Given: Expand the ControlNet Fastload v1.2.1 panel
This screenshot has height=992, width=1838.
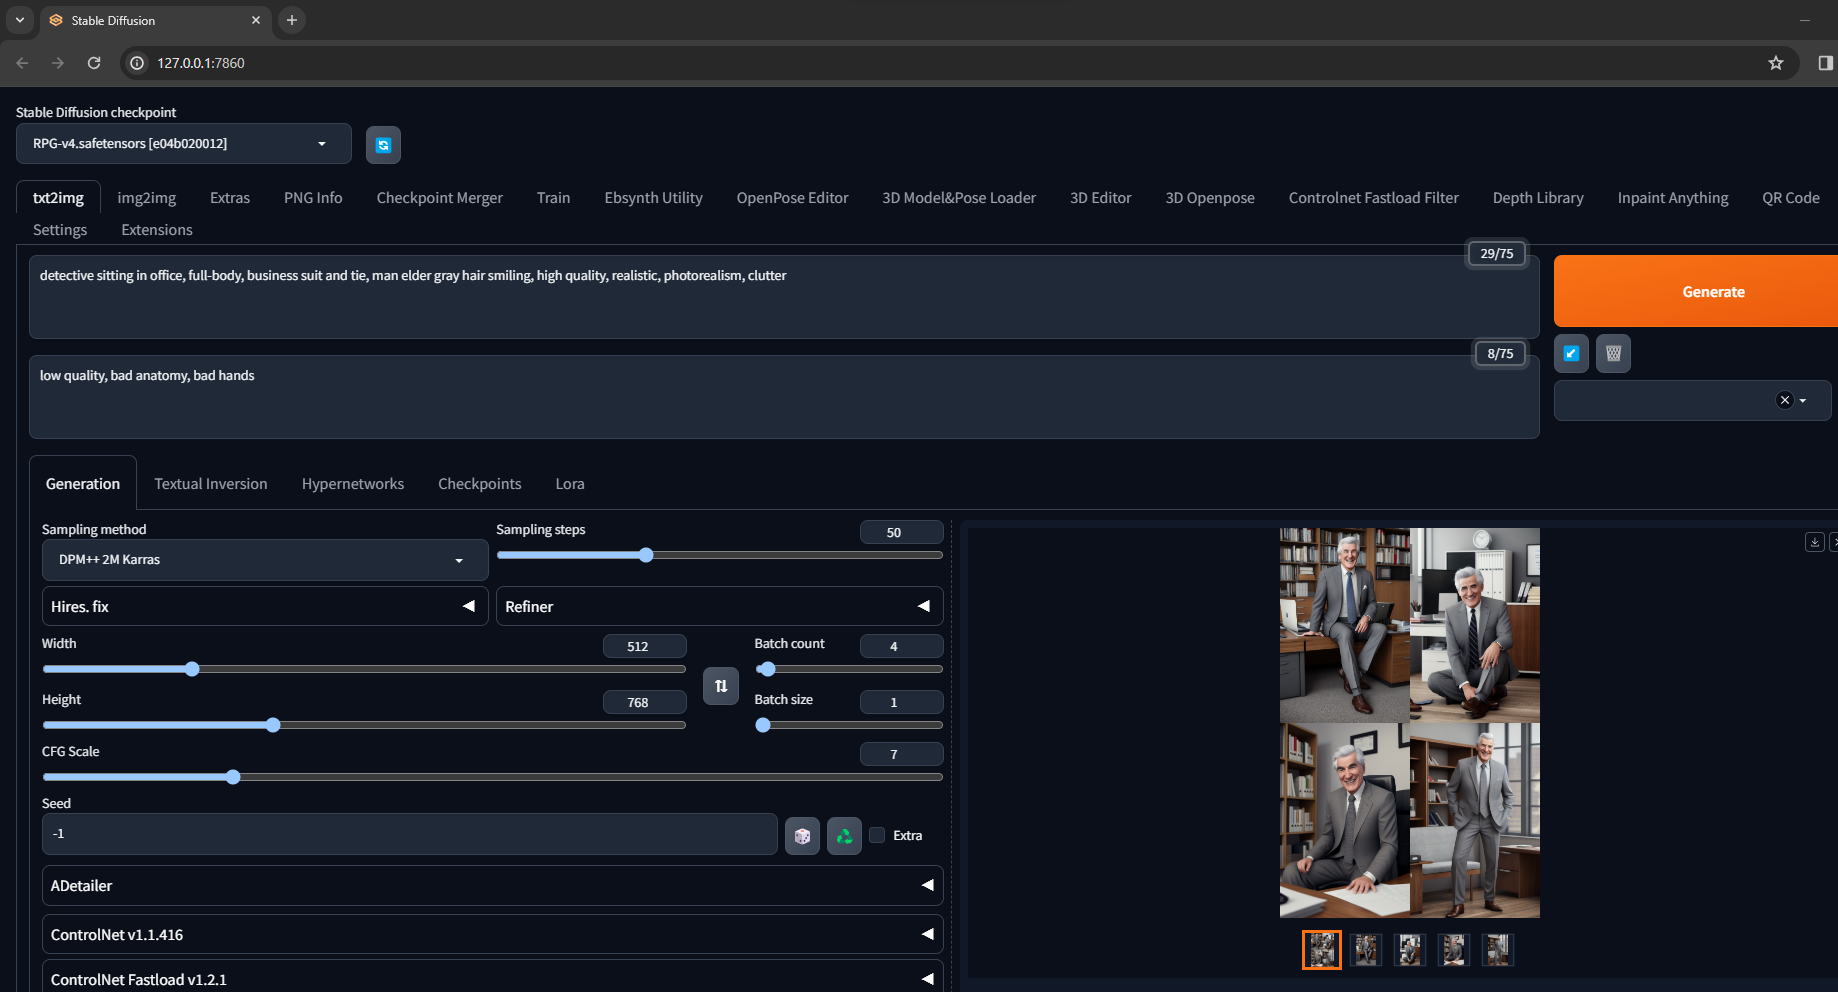Looking at the screenshot, I should [x=493, y=978].
